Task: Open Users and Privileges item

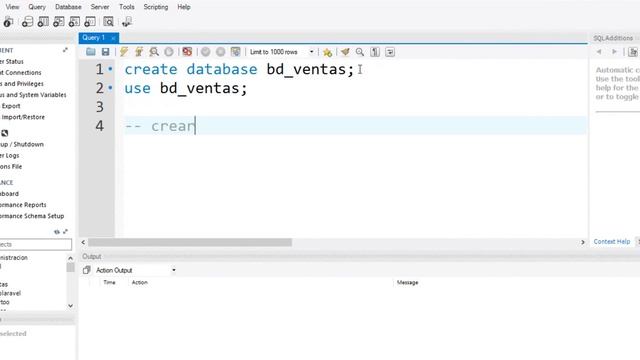Action: coord(22,83)
